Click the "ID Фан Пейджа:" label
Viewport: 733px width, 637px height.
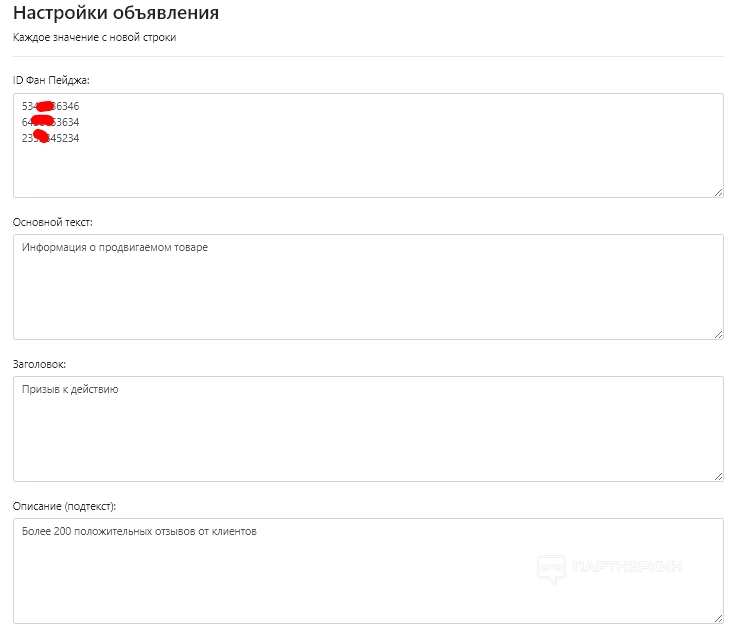click(51, 79)
